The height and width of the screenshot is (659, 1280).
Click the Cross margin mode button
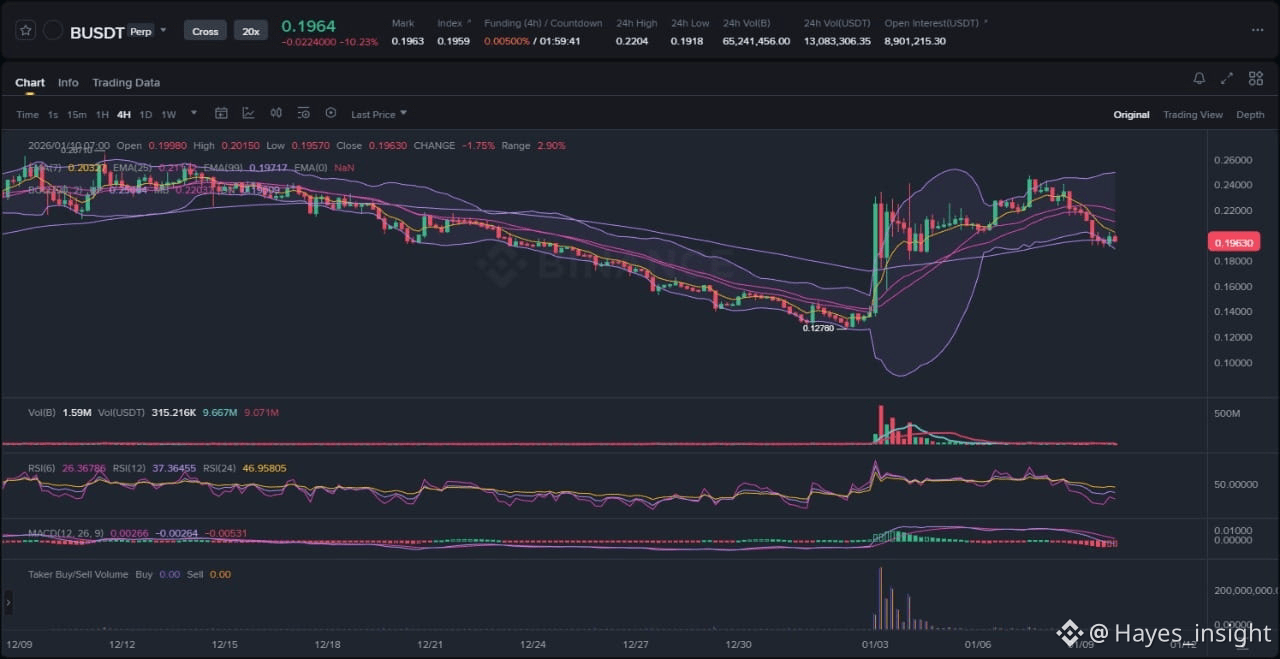click(x=205, y=31)
